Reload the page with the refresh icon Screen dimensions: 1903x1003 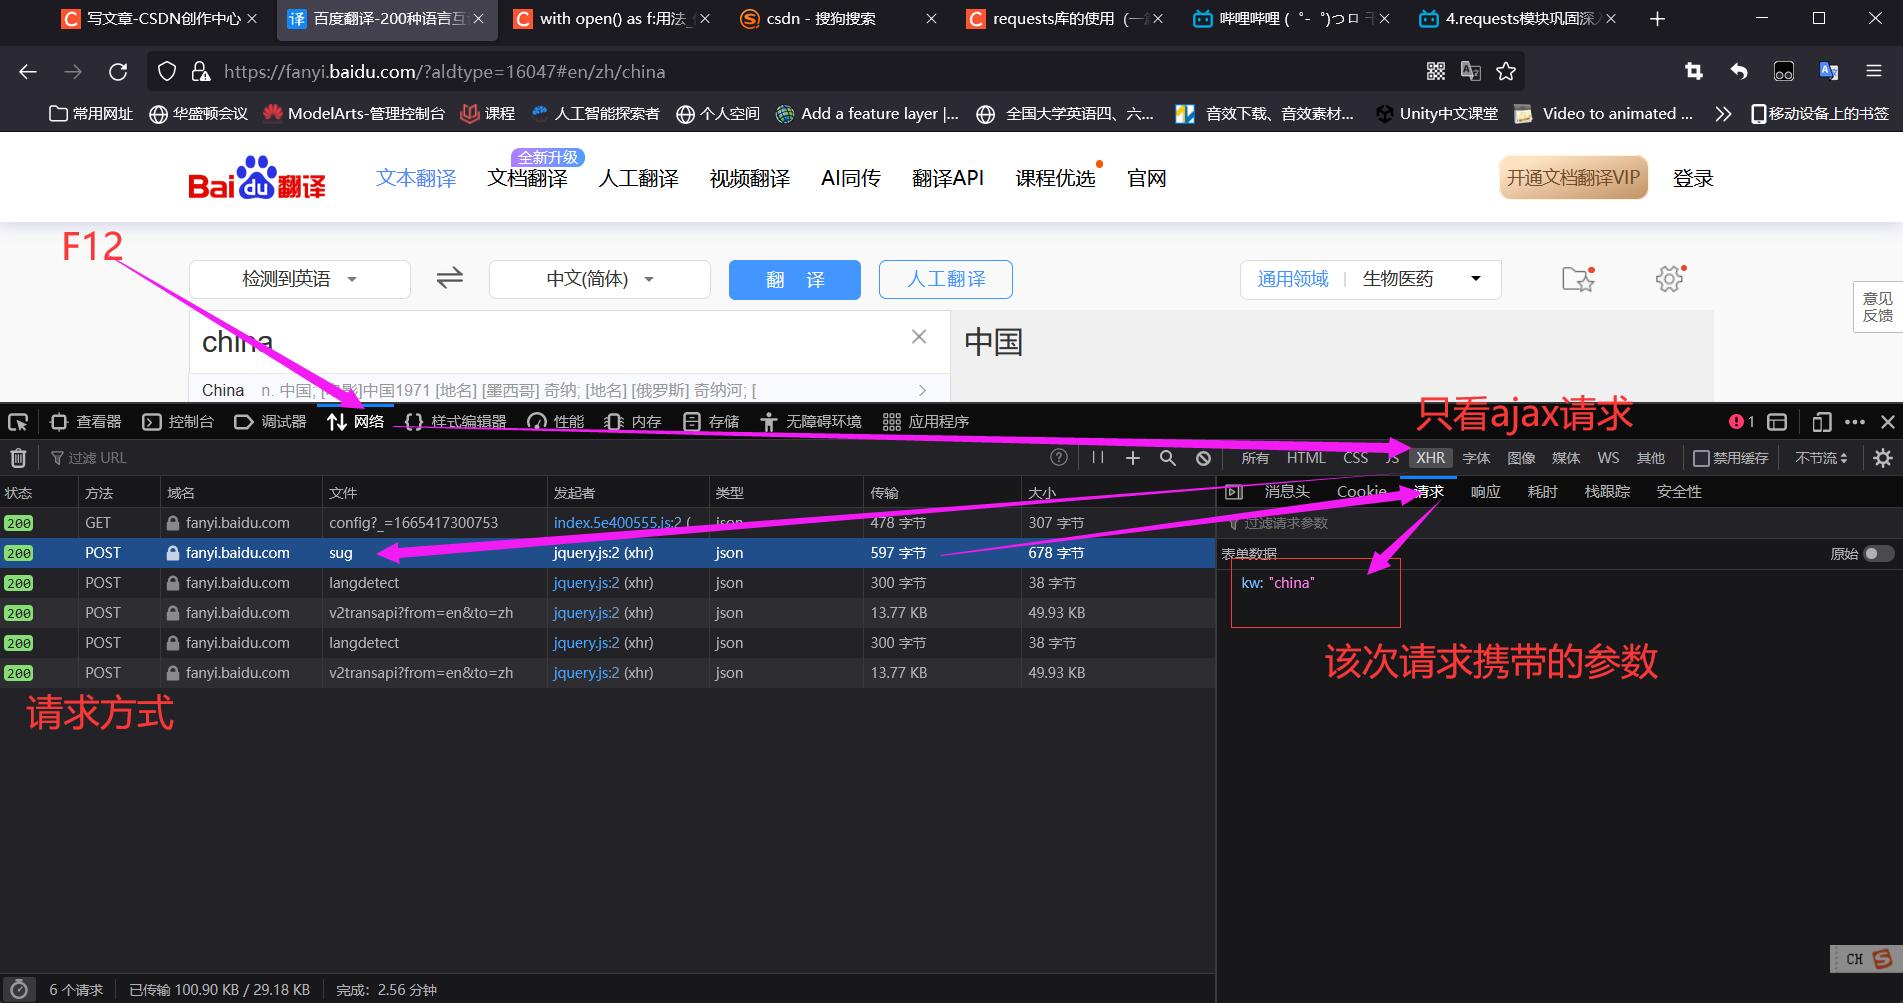[118, 71]
